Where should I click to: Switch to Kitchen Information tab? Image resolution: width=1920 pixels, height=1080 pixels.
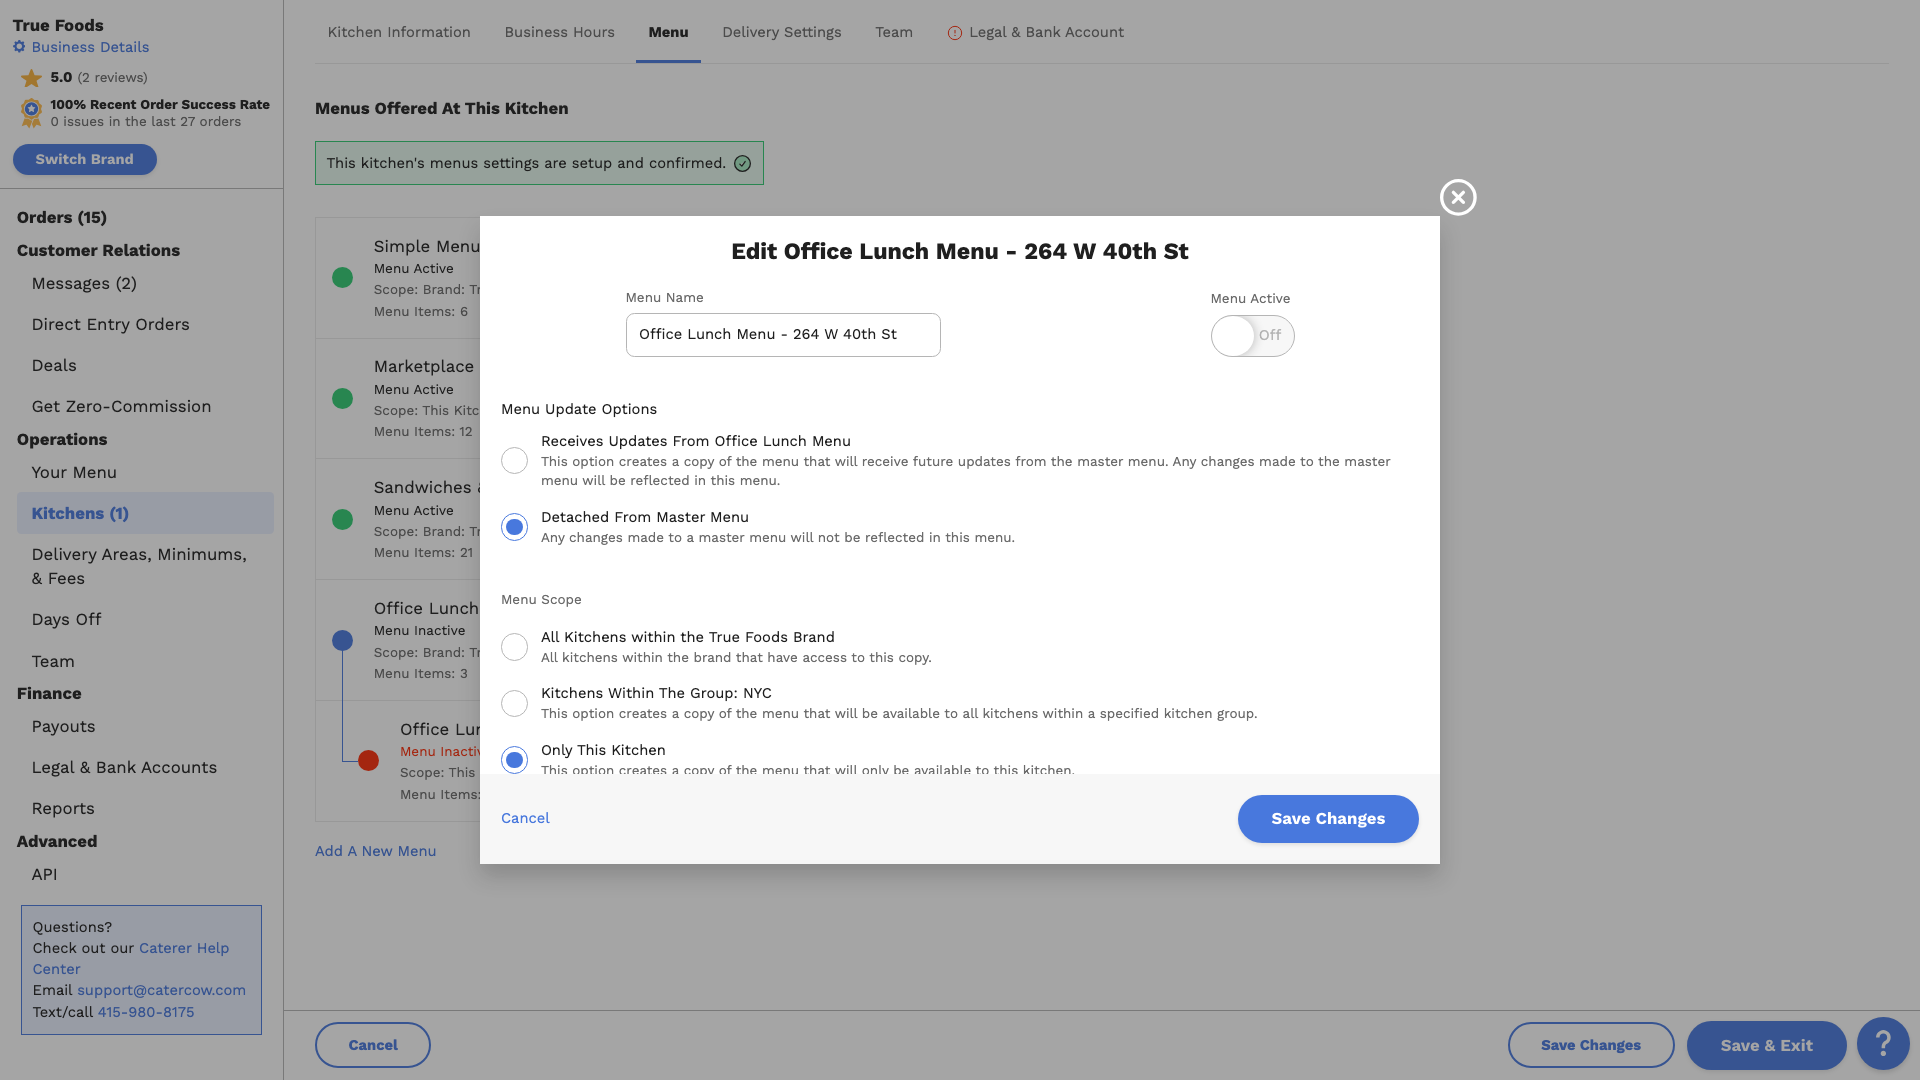point(399,32)
